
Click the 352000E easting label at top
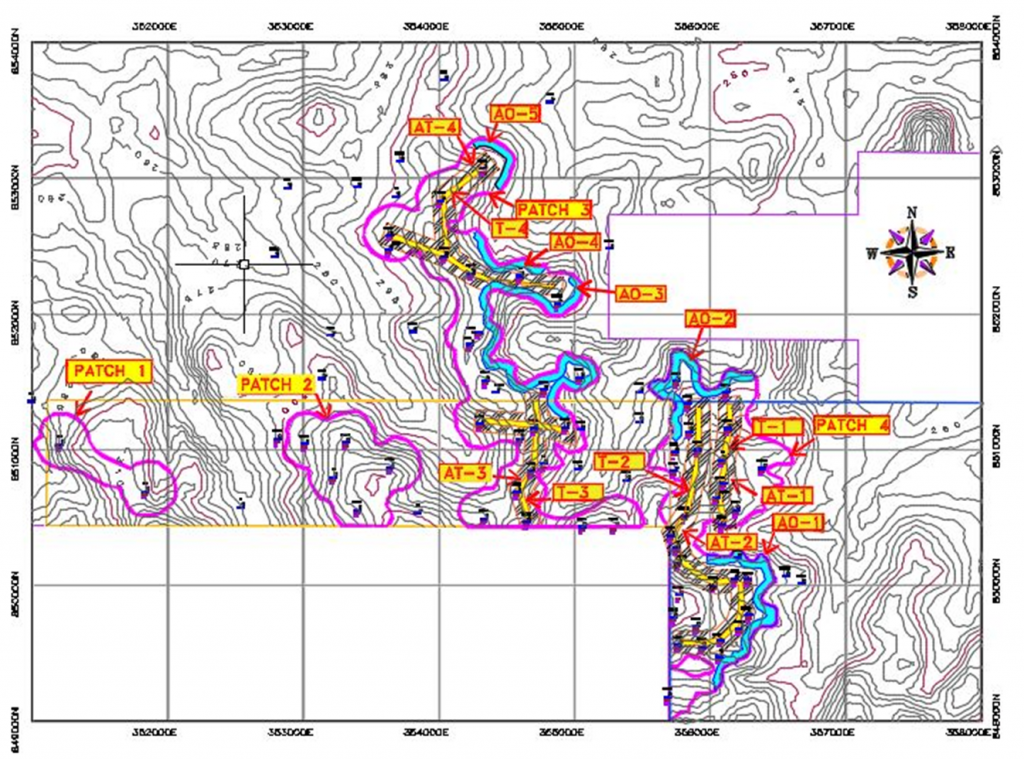(161, 26)
